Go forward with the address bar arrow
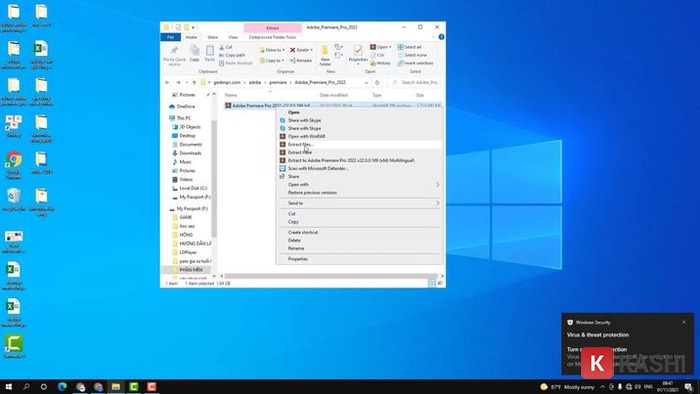The width and height of the screenshot is (700, 394). click(178, 83)
